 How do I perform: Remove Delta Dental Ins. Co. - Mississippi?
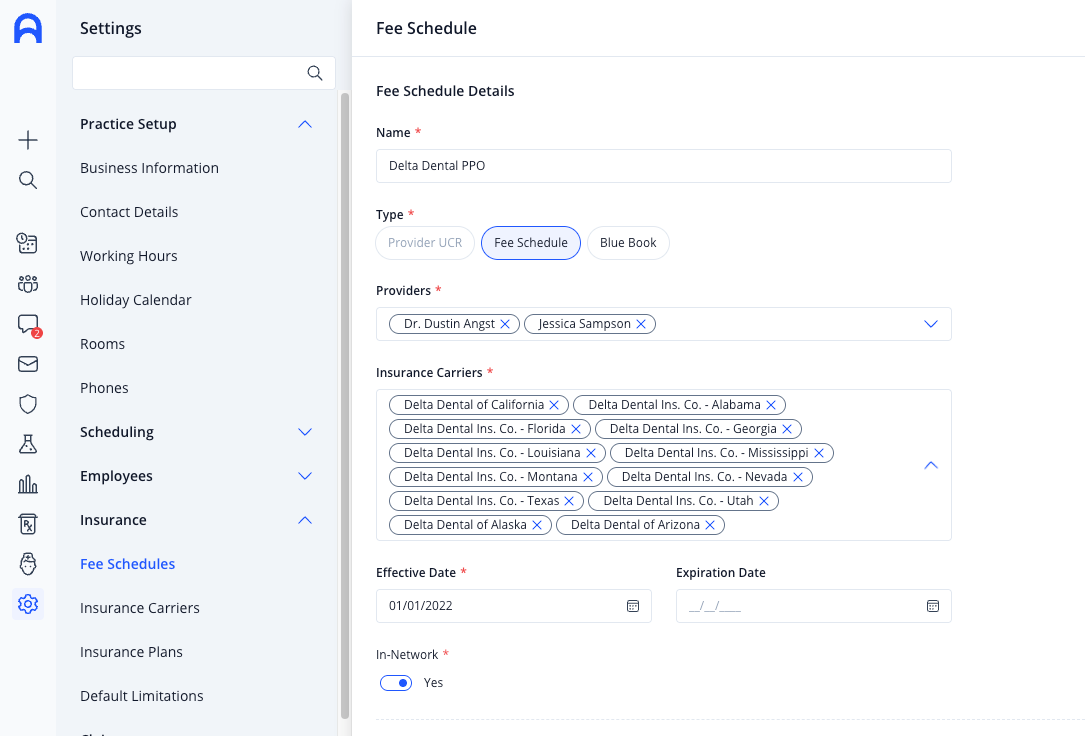click(x=819, y=453)
